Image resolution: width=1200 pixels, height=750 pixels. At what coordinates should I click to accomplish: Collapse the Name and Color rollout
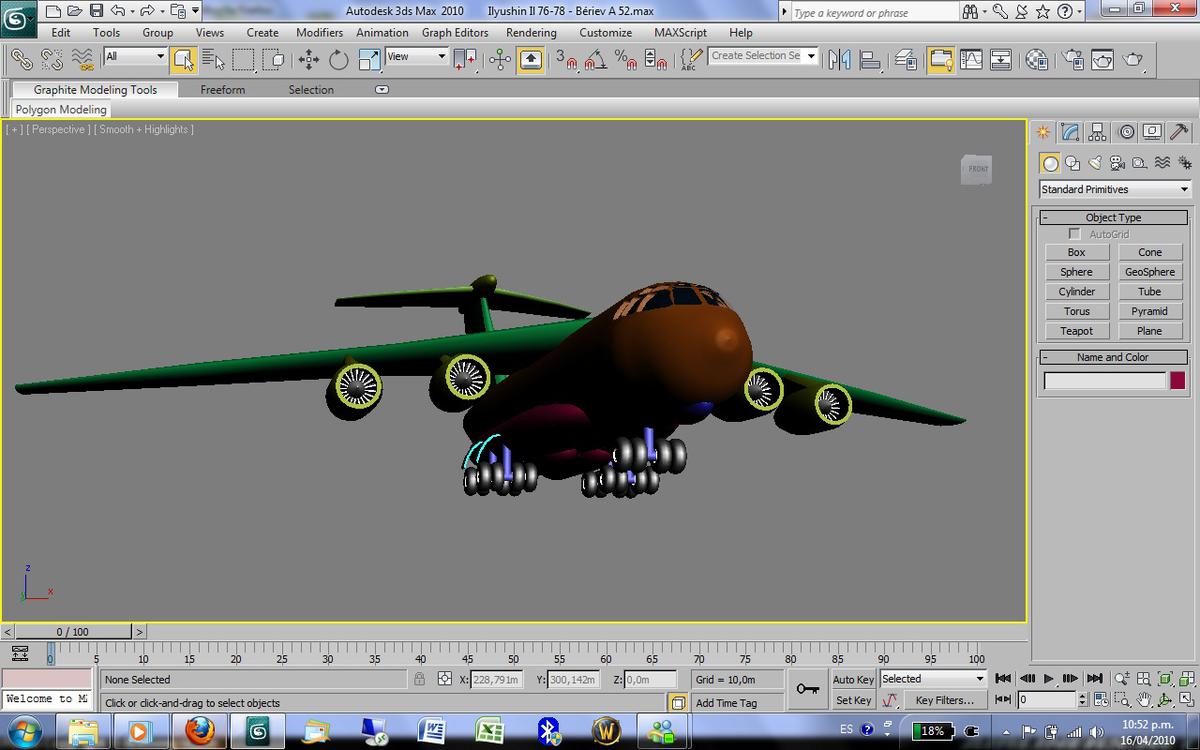1114,357
